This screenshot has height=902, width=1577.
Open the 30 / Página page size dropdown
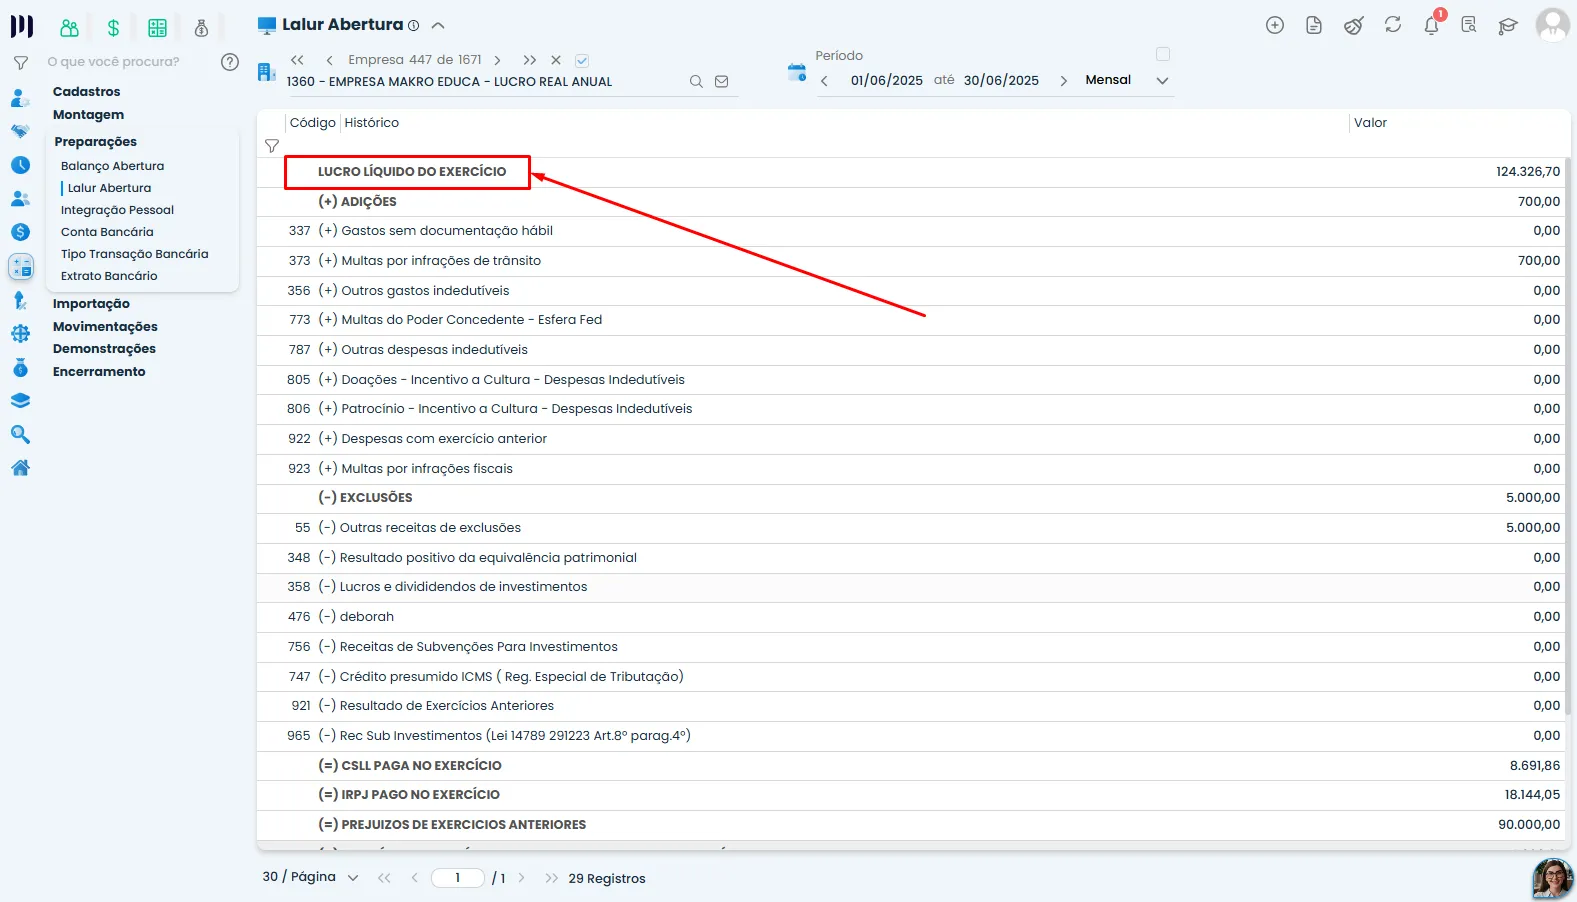[x=310, y=877]
